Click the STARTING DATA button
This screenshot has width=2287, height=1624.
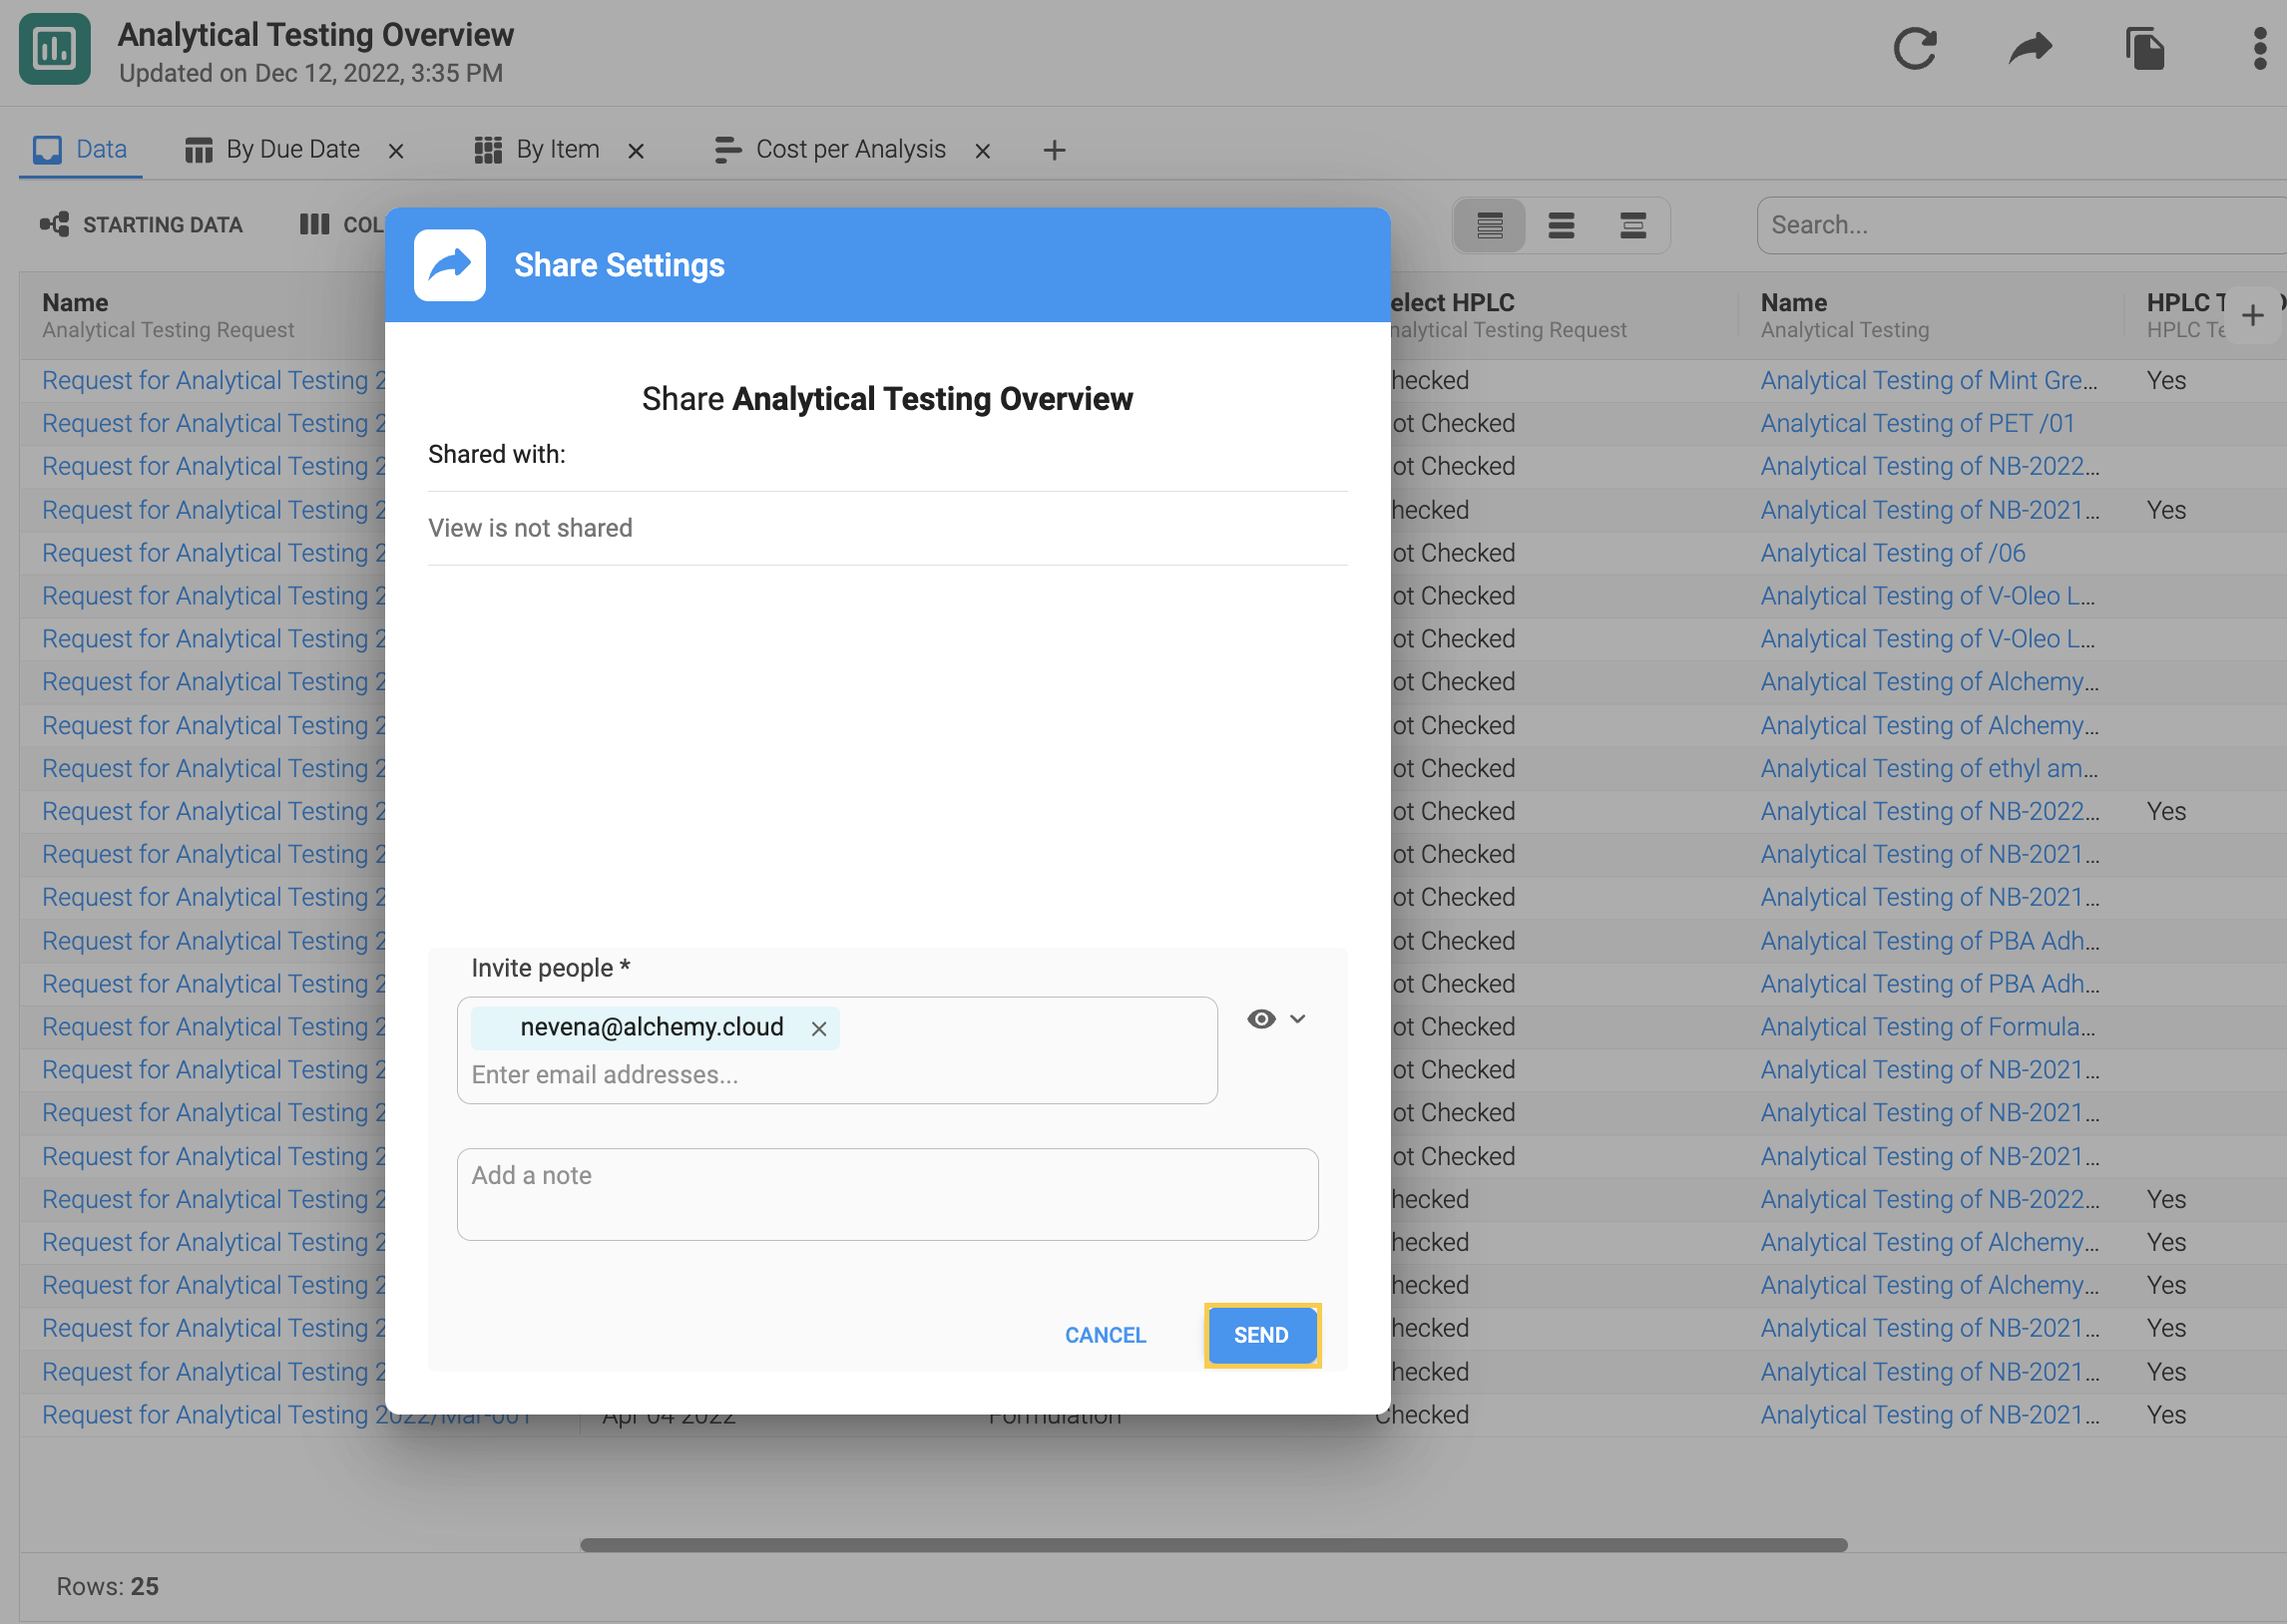[141, 225]
